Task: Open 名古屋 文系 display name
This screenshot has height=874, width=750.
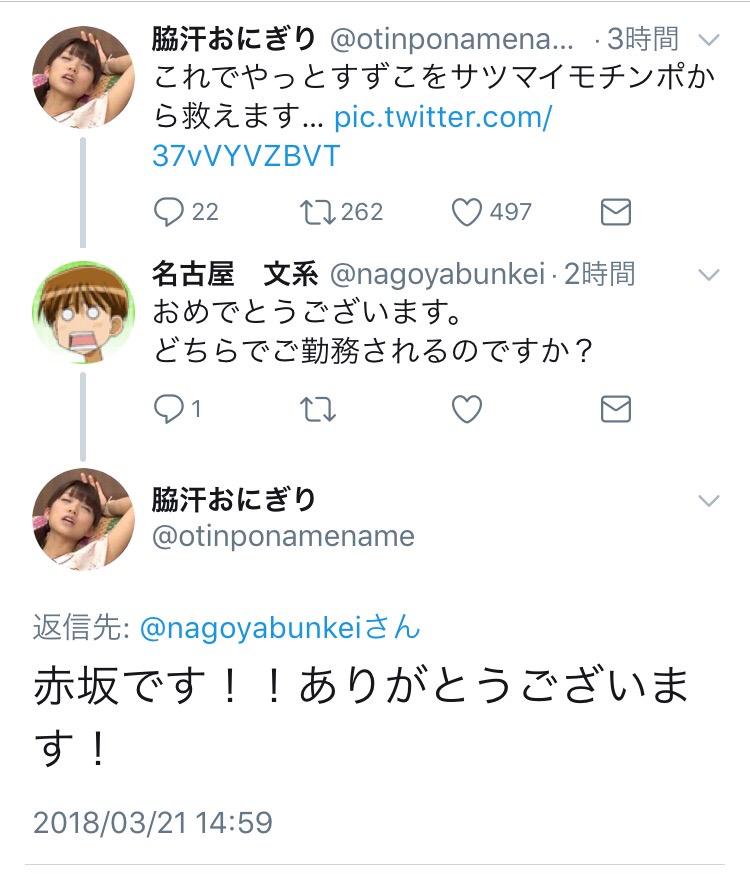Action: click(x=236, y=274)
